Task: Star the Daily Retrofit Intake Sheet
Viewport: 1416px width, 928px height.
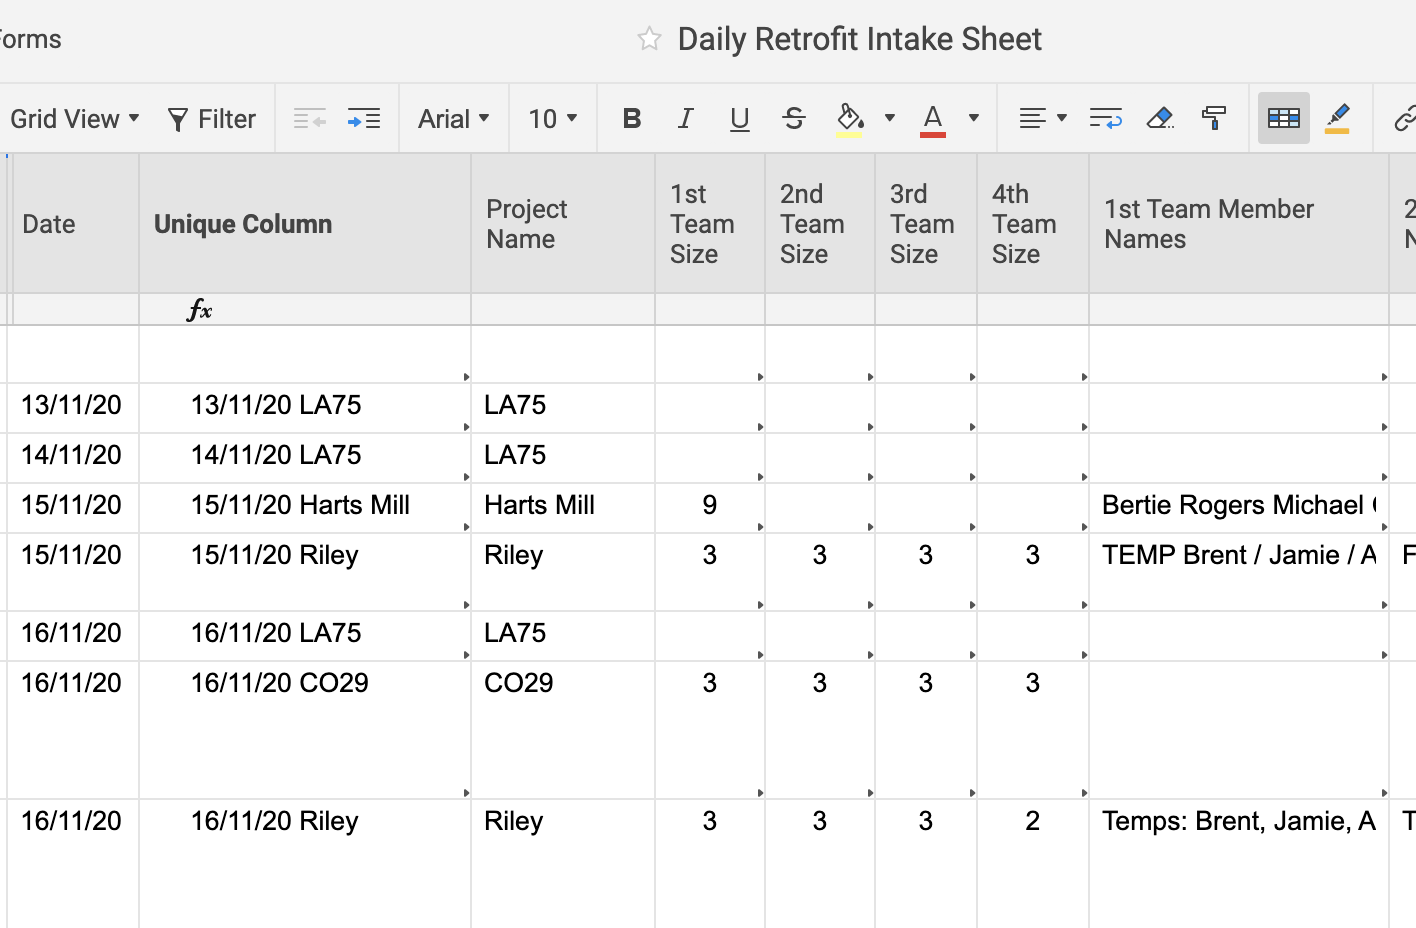Action: tap(649, 39)
